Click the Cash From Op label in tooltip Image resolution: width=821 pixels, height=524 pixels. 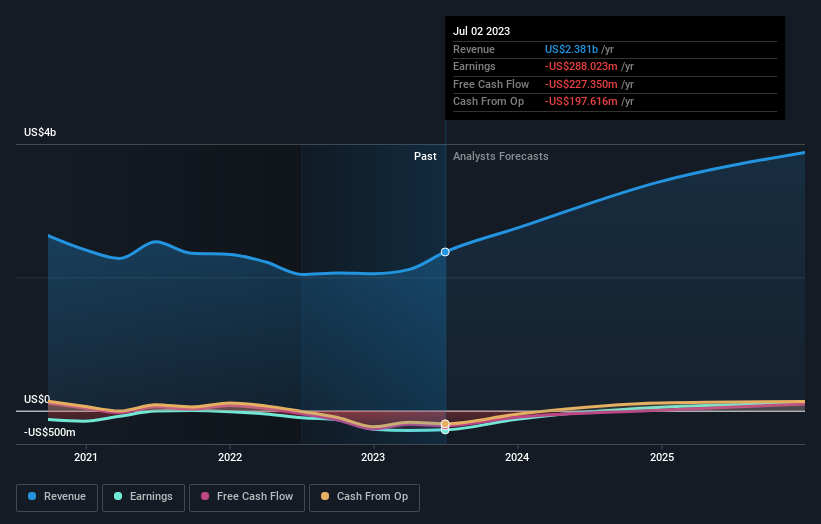(489, 102)
